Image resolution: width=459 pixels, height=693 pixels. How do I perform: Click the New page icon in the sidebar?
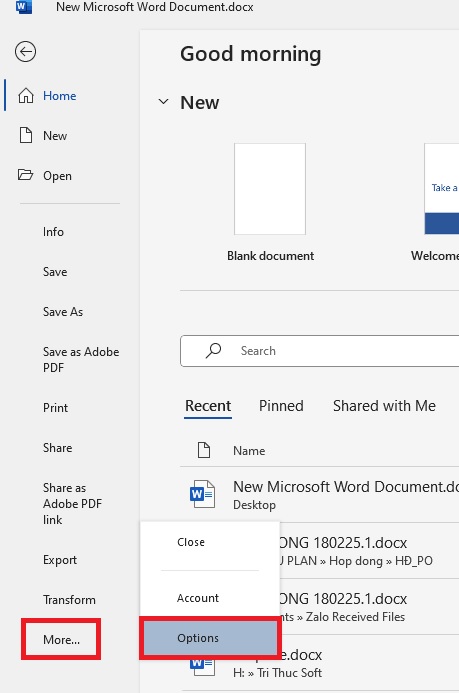click(x=26, y=135)
